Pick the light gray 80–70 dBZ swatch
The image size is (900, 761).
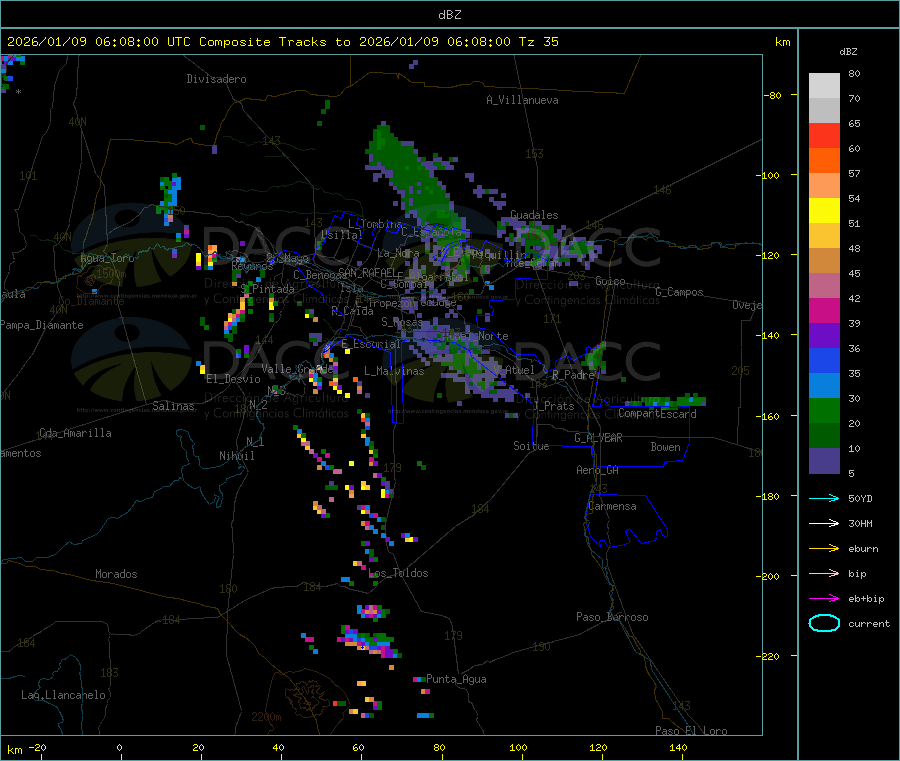coord(824,86)
